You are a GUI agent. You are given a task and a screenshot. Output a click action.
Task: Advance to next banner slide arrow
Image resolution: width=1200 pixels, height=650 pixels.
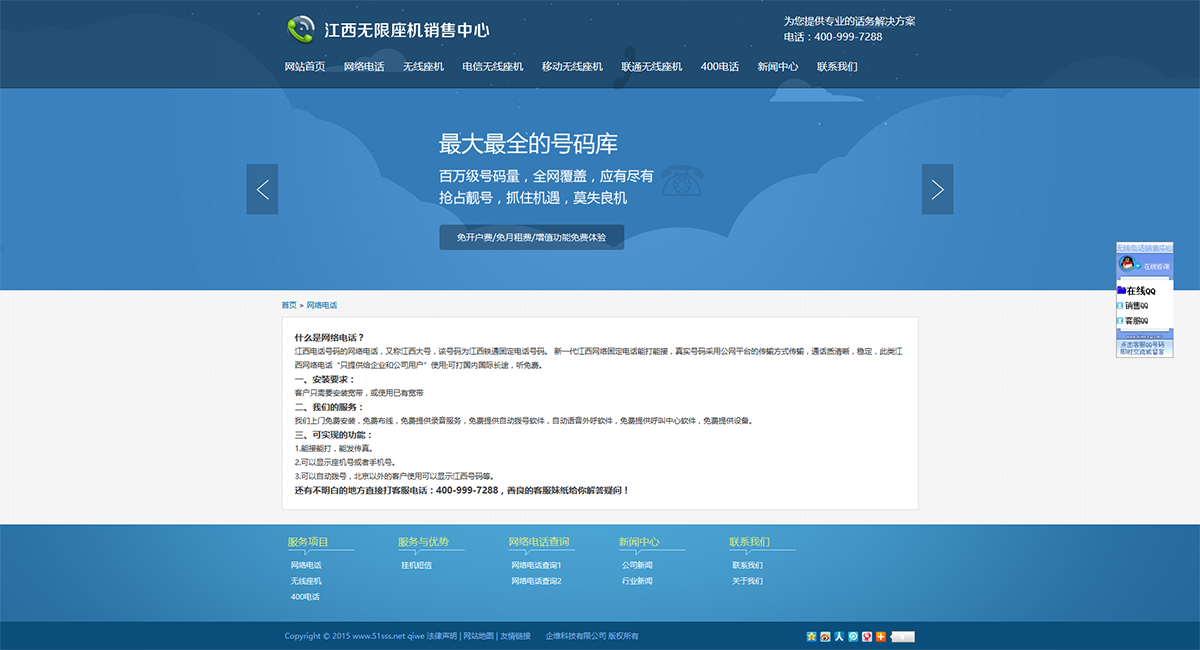coord(937,189)
